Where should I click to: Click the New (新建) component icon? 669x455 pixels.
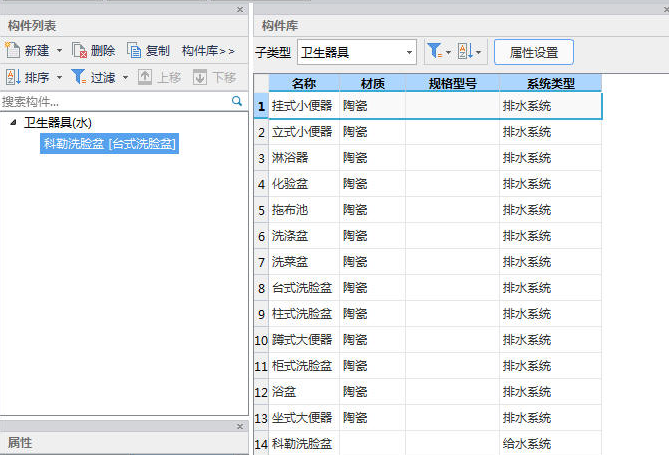tap(13, 50)
